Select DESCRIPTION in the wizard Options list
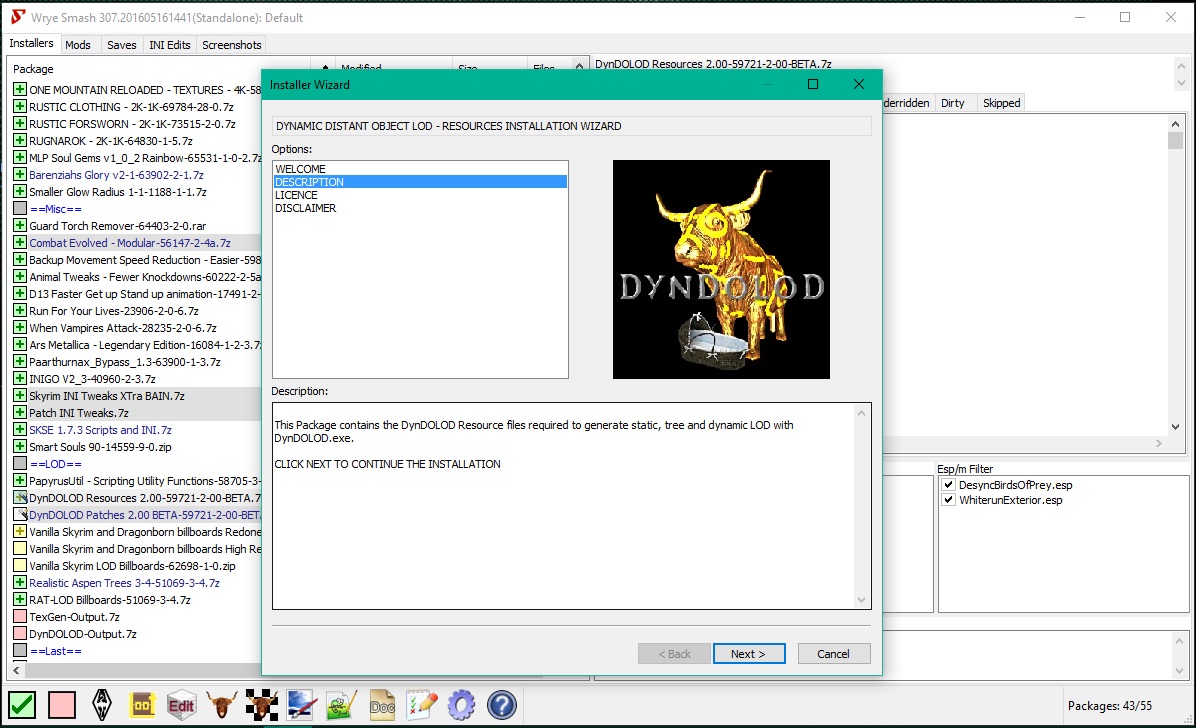Image resolution: width=1196 pixels, height=728 pixels. [420, 182]
